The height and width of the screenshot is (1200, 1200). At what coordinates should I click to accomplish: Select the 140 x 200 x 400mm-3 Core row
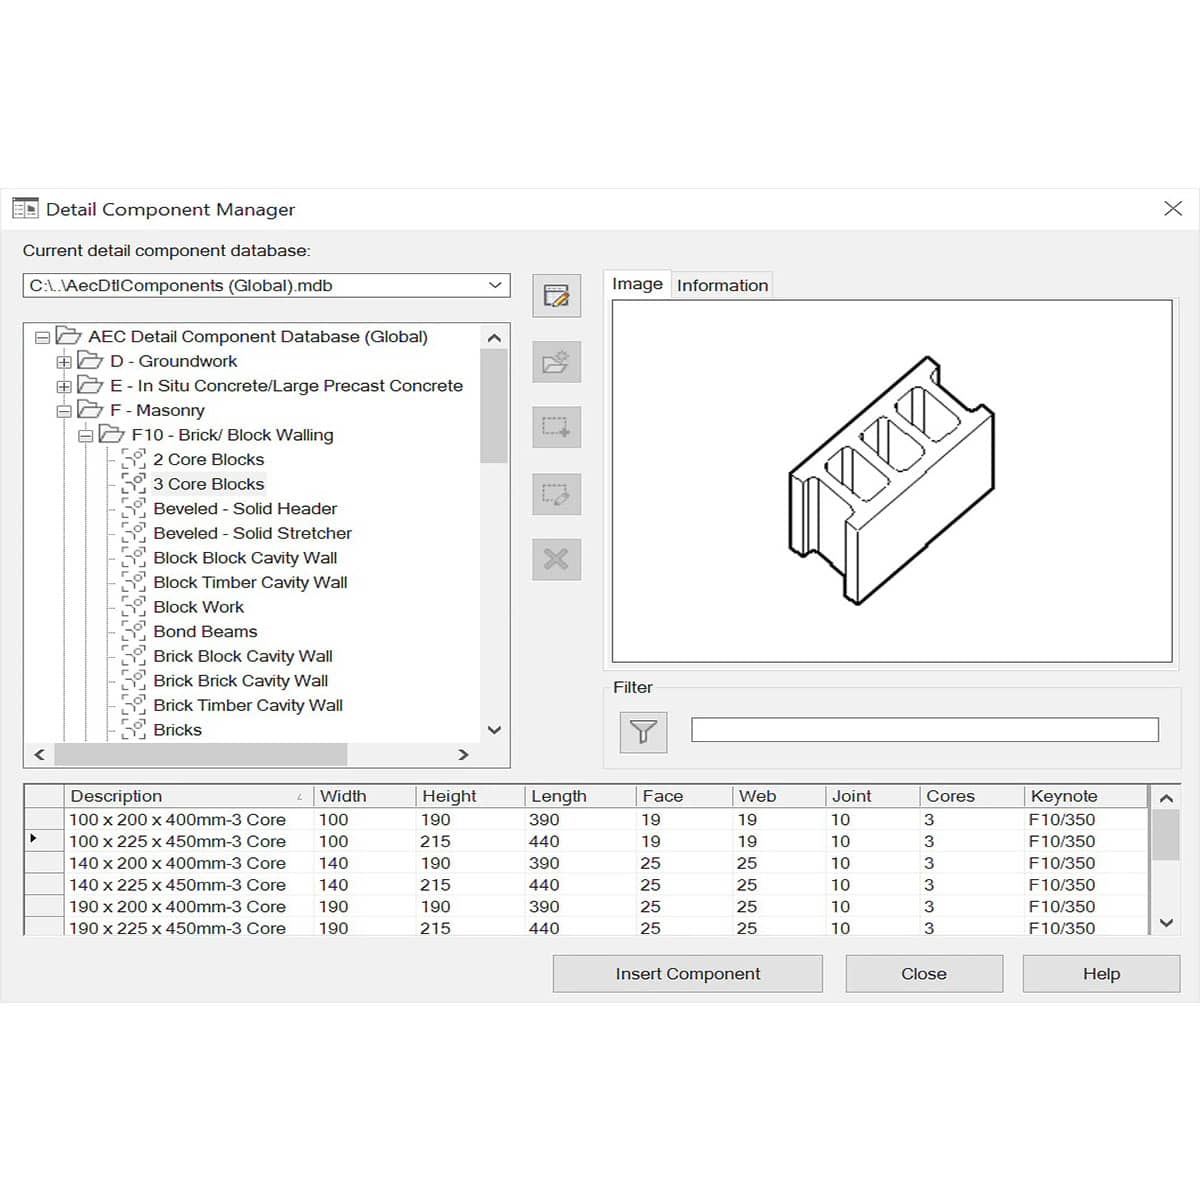click(x=177, y=864)
